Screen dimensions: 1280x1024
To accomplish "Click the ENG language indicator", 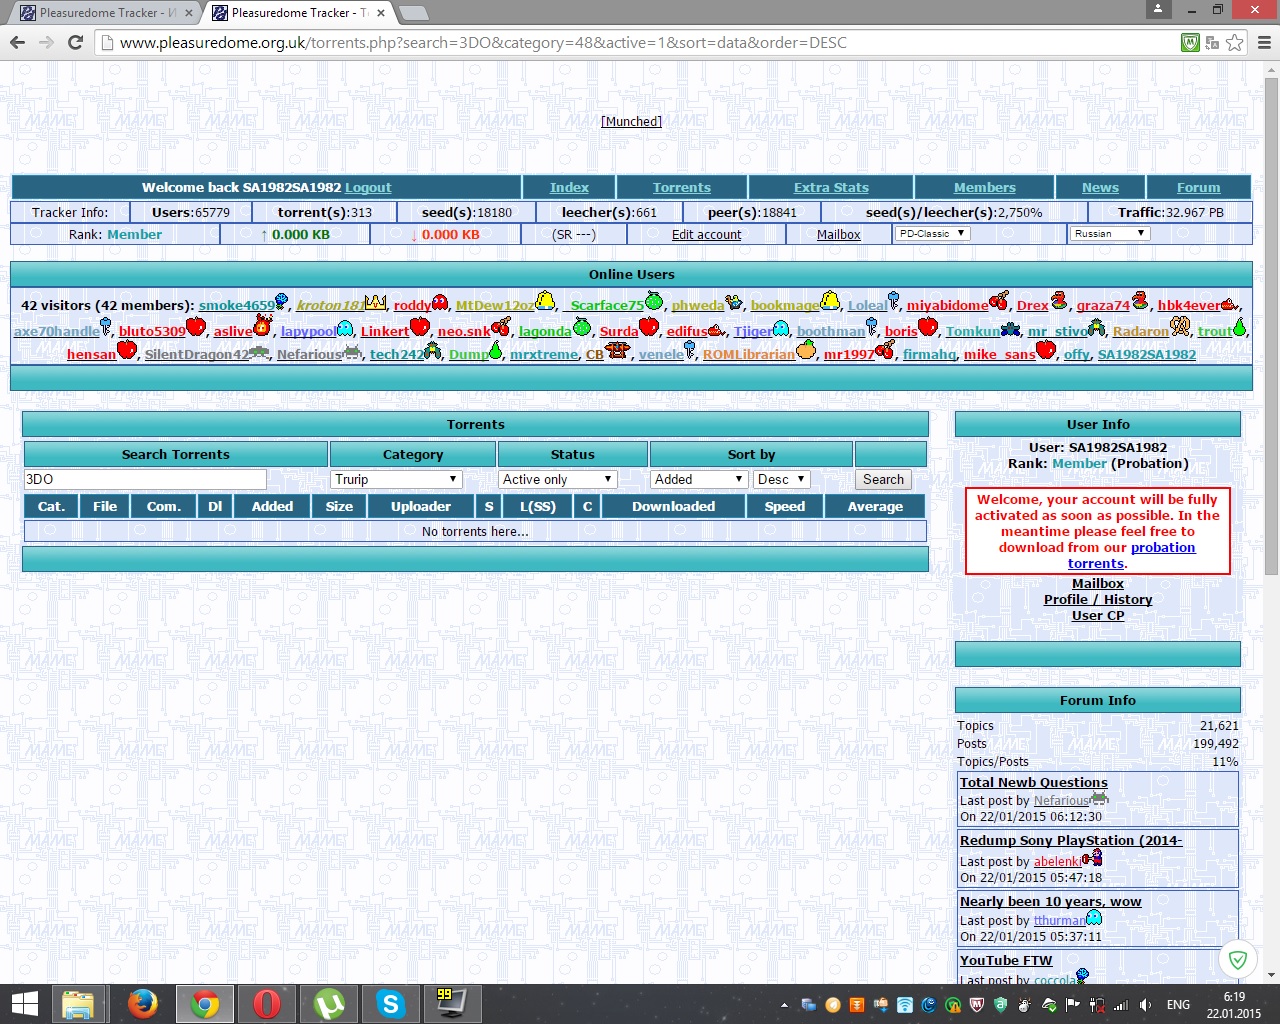I will click(1178, 1005).
